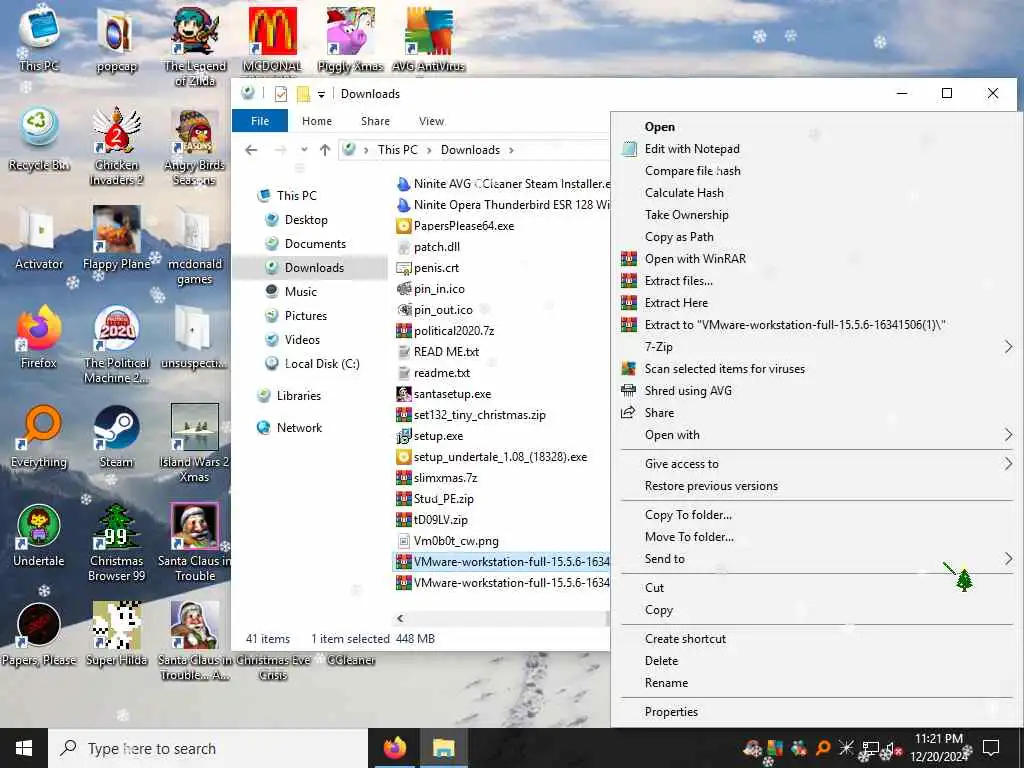Open the Recycle Bin icon
This screenshot has height=768, width=1024.
click(39, 138)
